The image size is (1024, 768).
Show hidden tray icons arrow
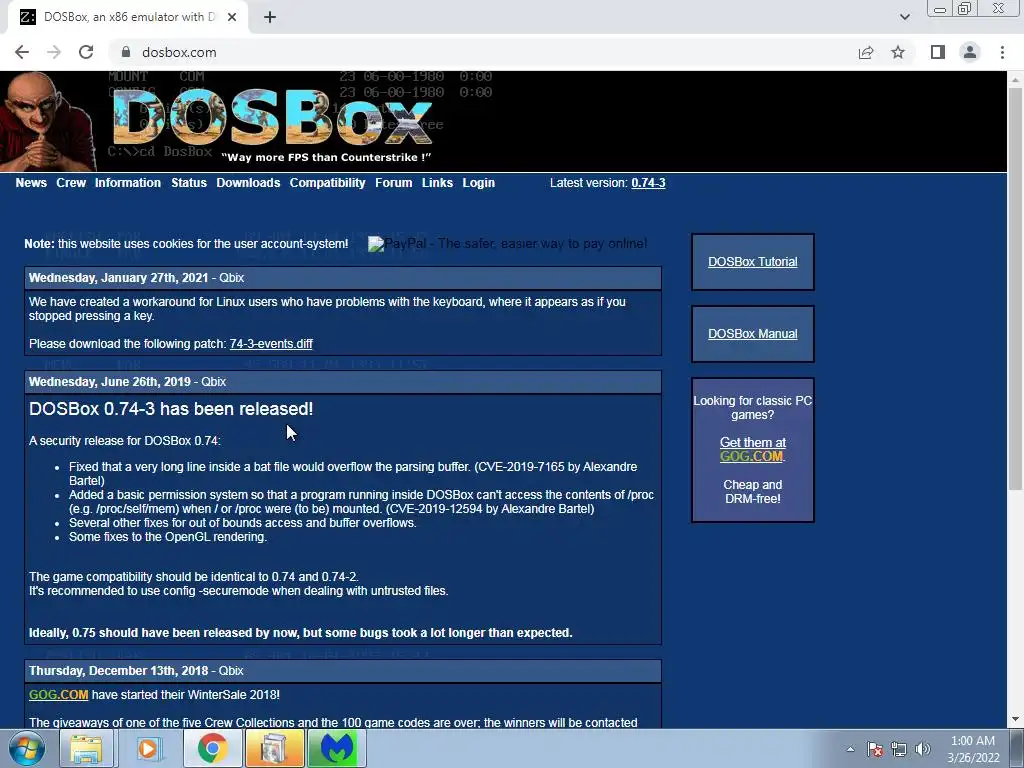[850, 749]
